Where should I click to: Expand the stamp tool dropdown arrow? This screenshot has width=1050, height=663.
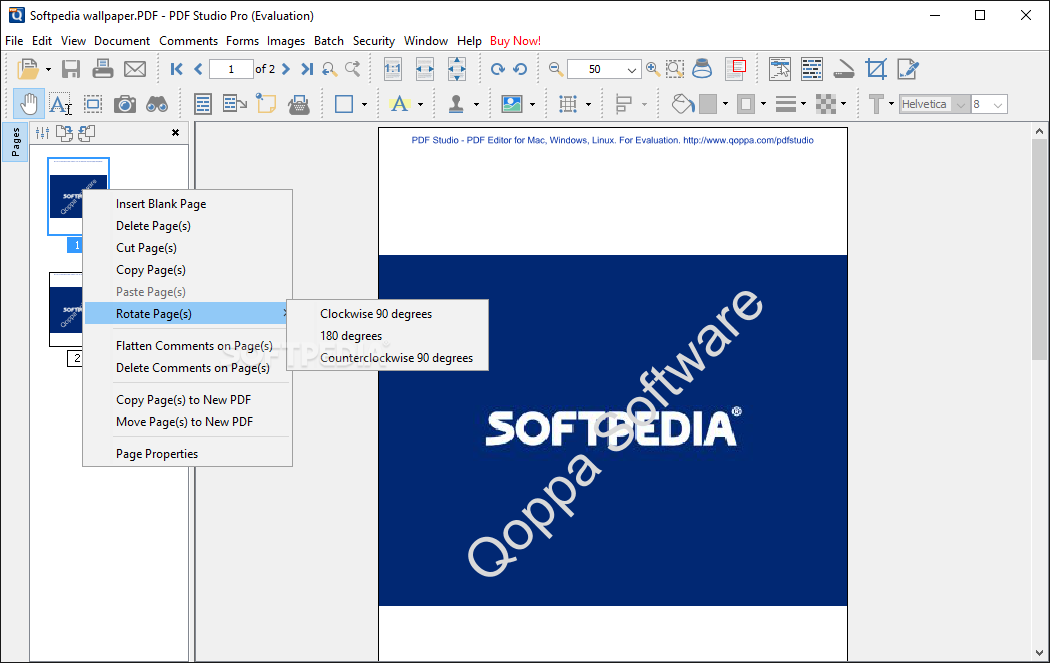476,104
